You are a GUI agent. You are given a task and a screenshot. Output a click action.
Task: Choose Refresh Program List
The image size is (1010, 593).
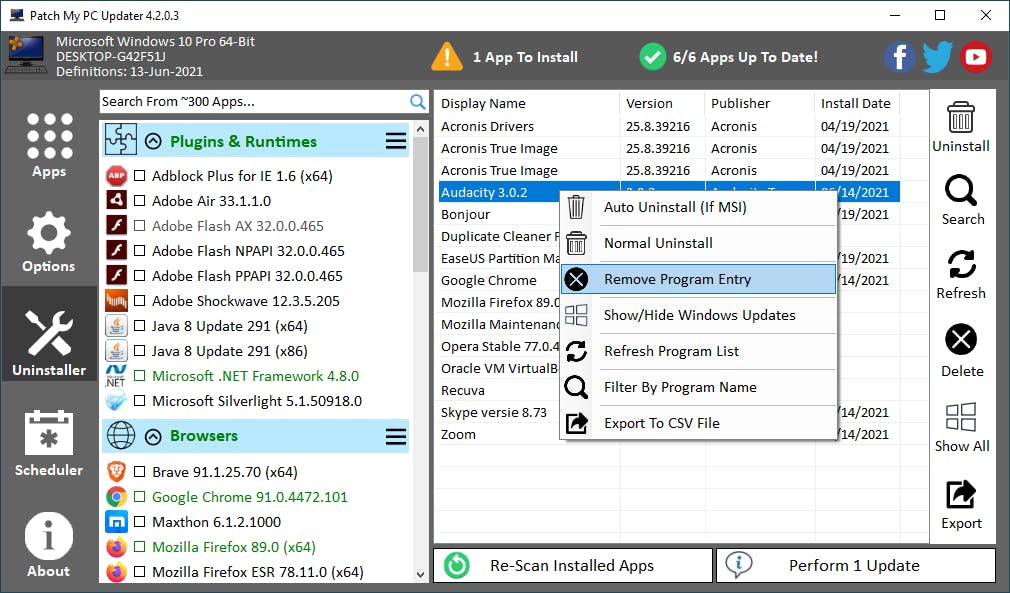(x=698, y=352)
